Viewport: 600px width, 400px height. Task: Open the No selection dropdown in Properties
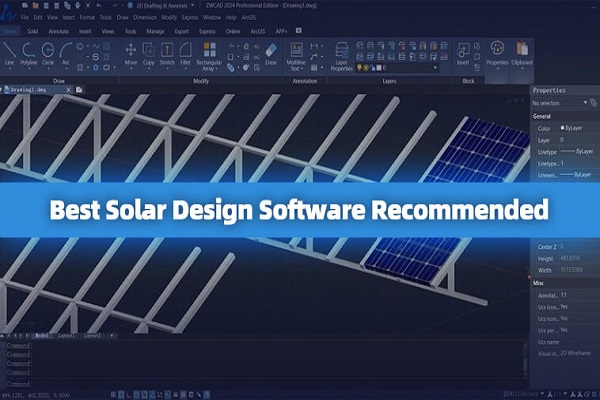(585, 103)
